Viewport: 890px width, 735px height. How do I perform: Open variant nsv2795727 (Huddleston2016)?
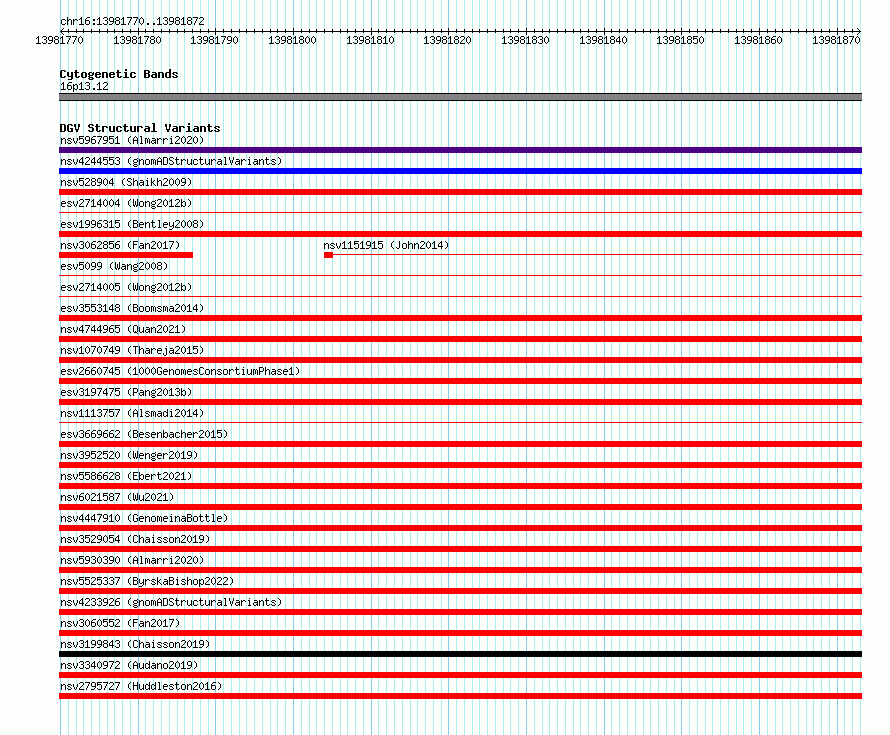click(141, 686)
